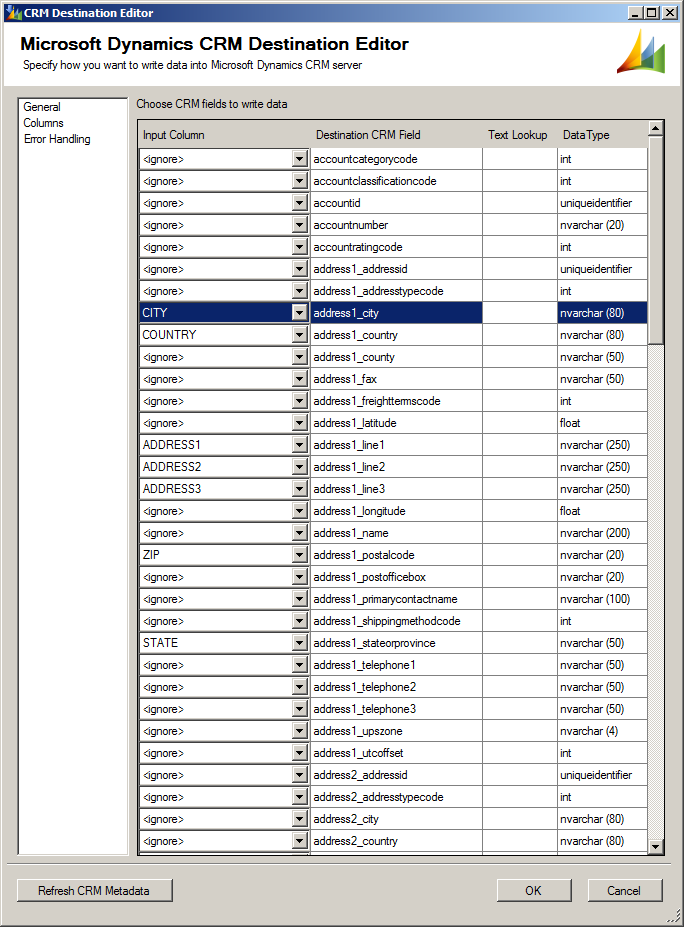
Task: Select the address1_city destination field
Action: (x=397, y=313)
